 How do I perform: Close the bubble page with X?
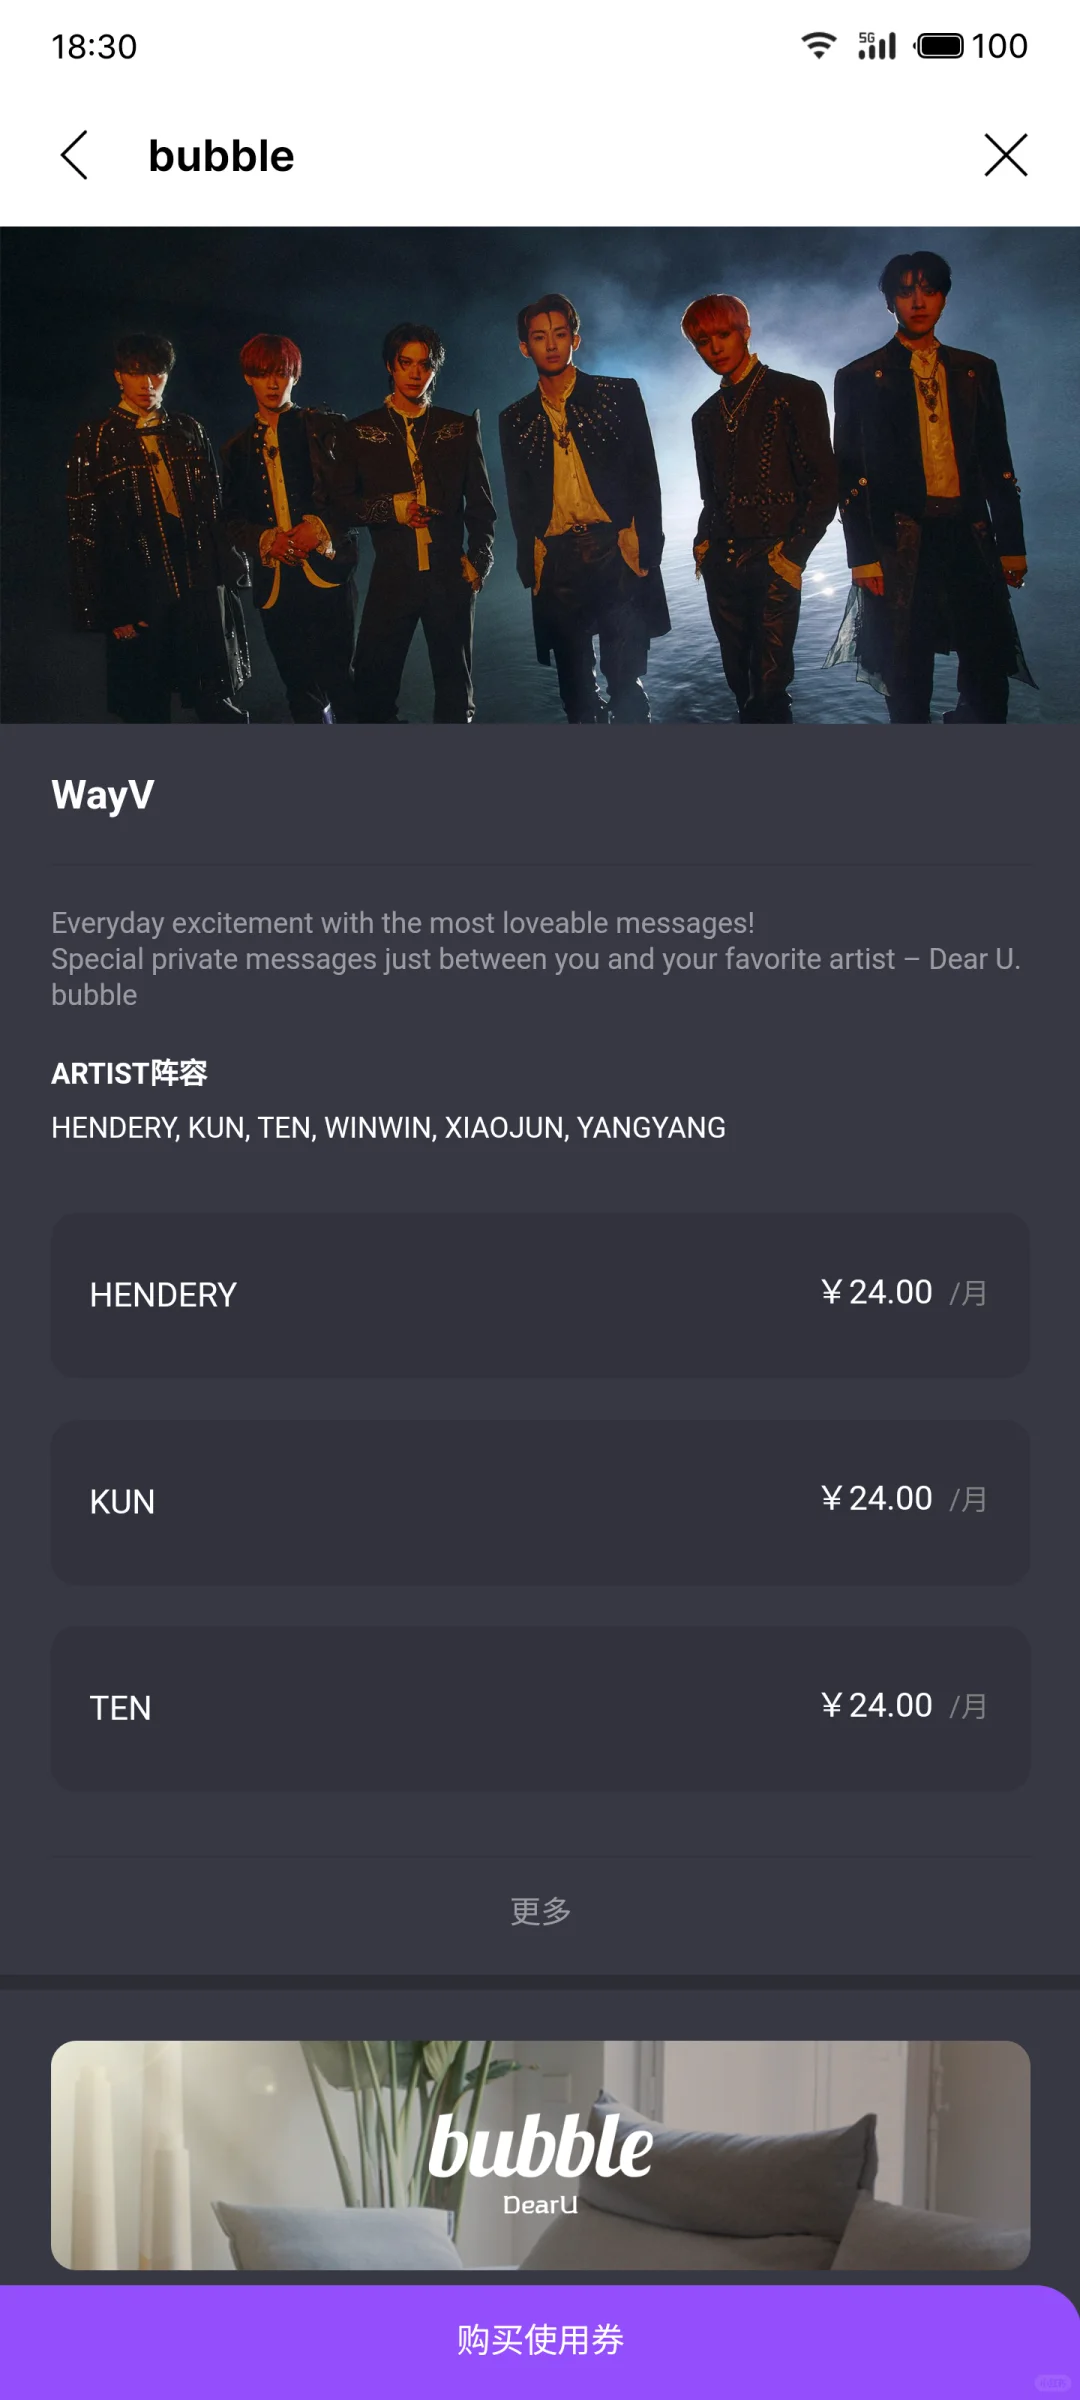[1005, 156]
